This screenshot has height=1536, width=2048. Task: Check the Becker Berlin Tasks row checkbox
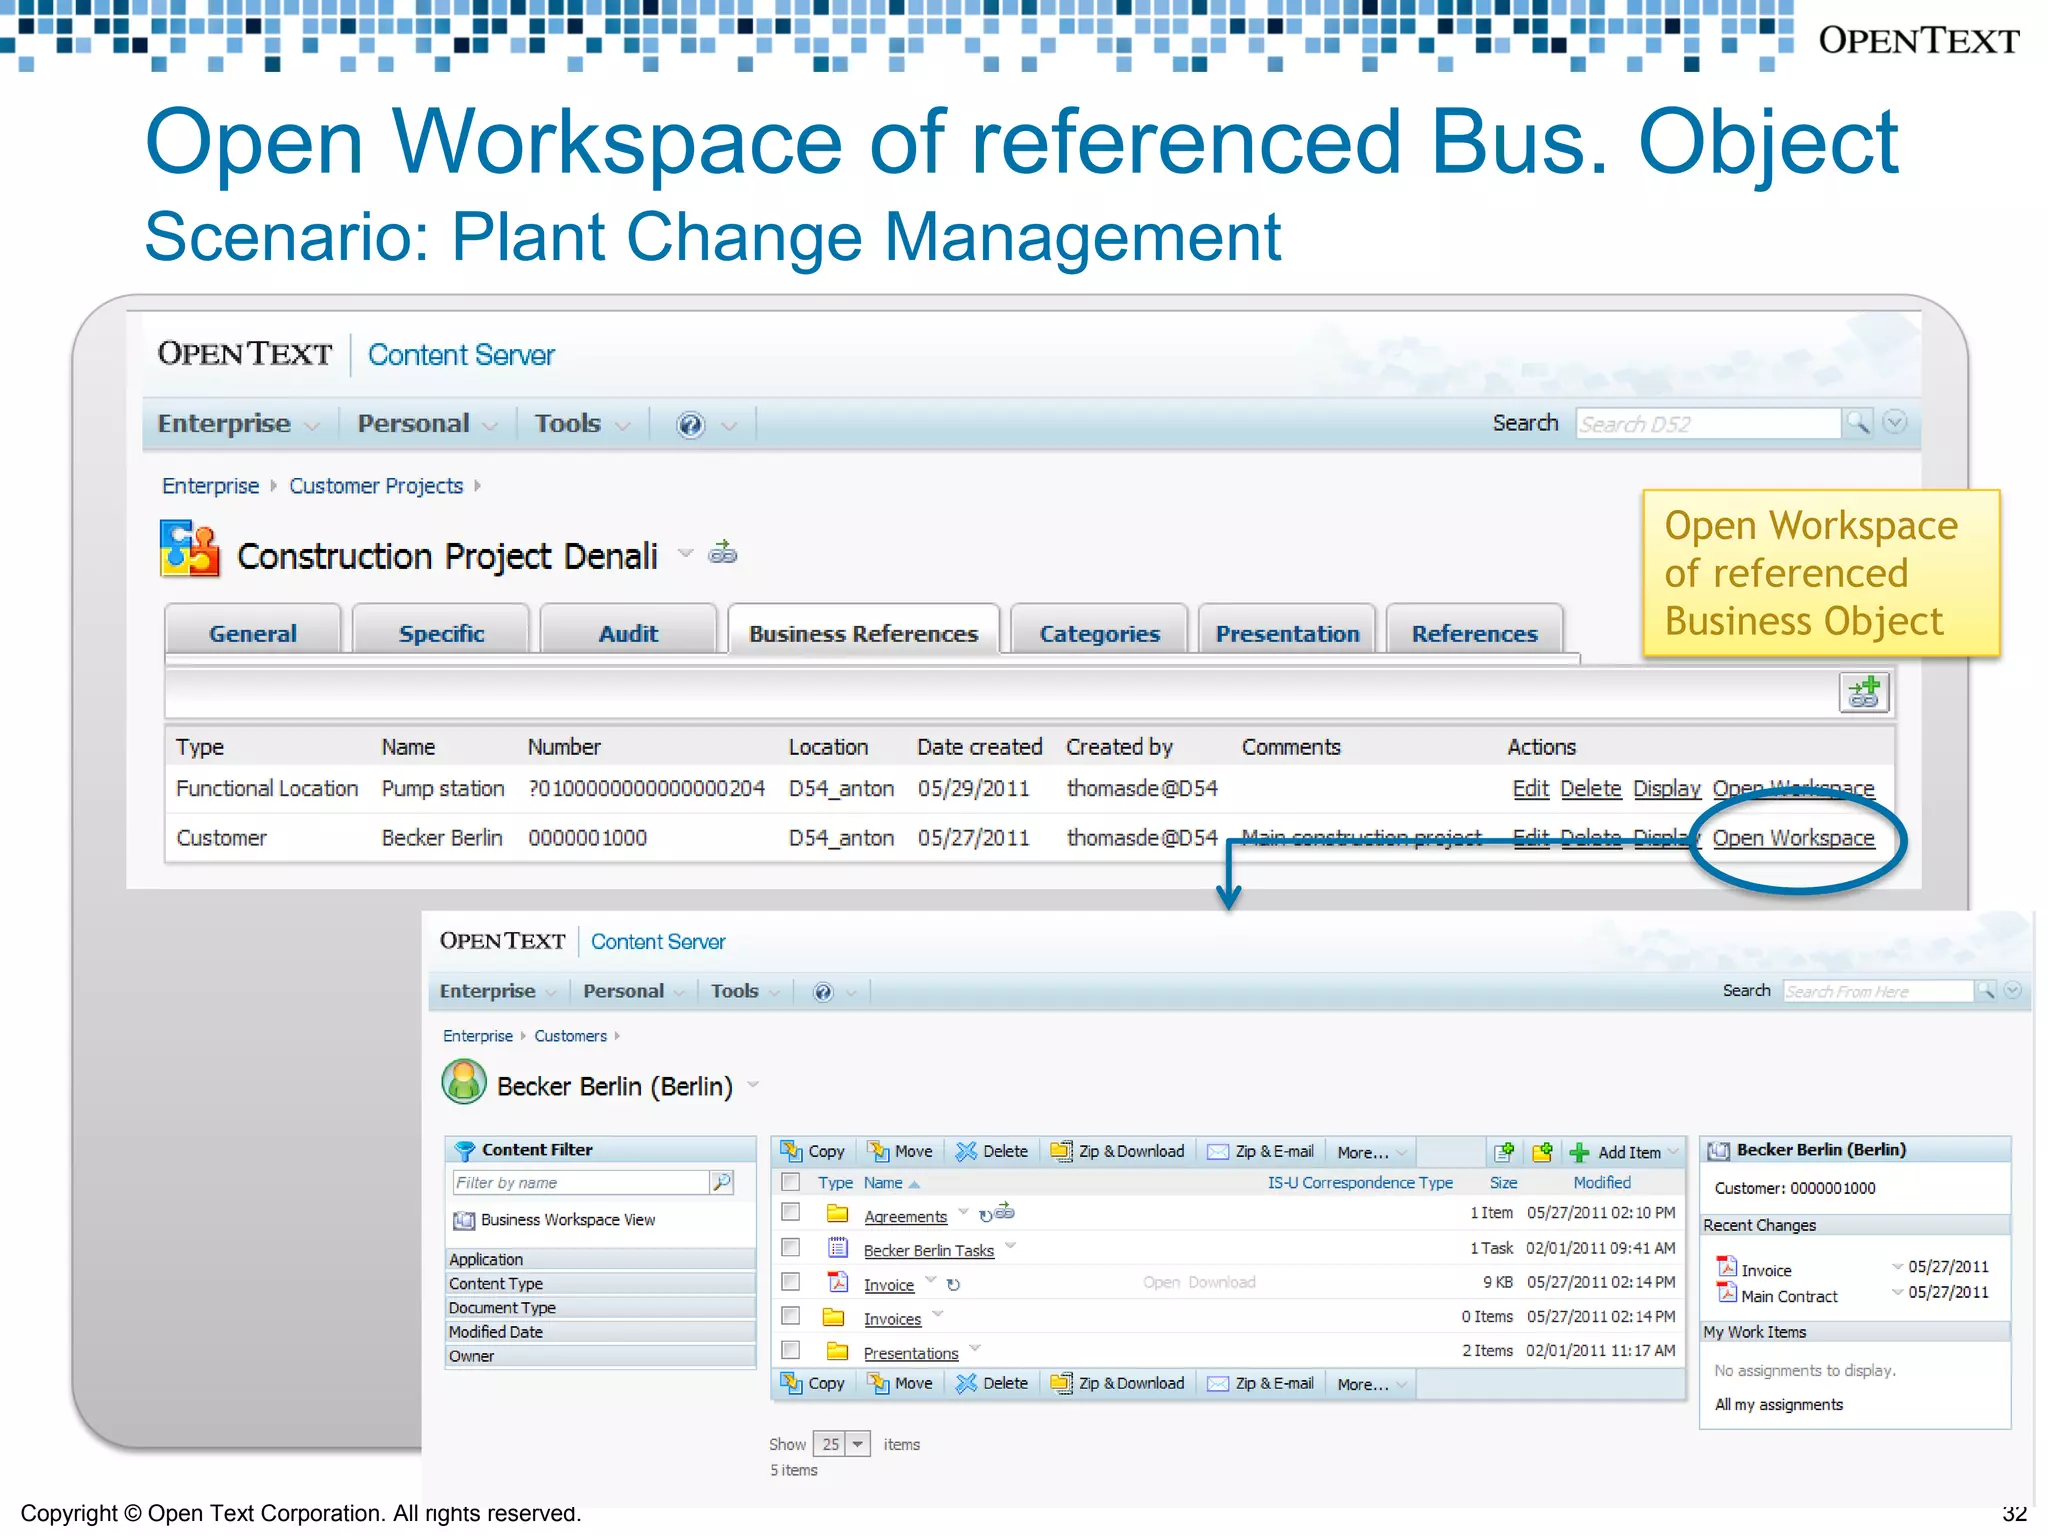click(790, 1247)
